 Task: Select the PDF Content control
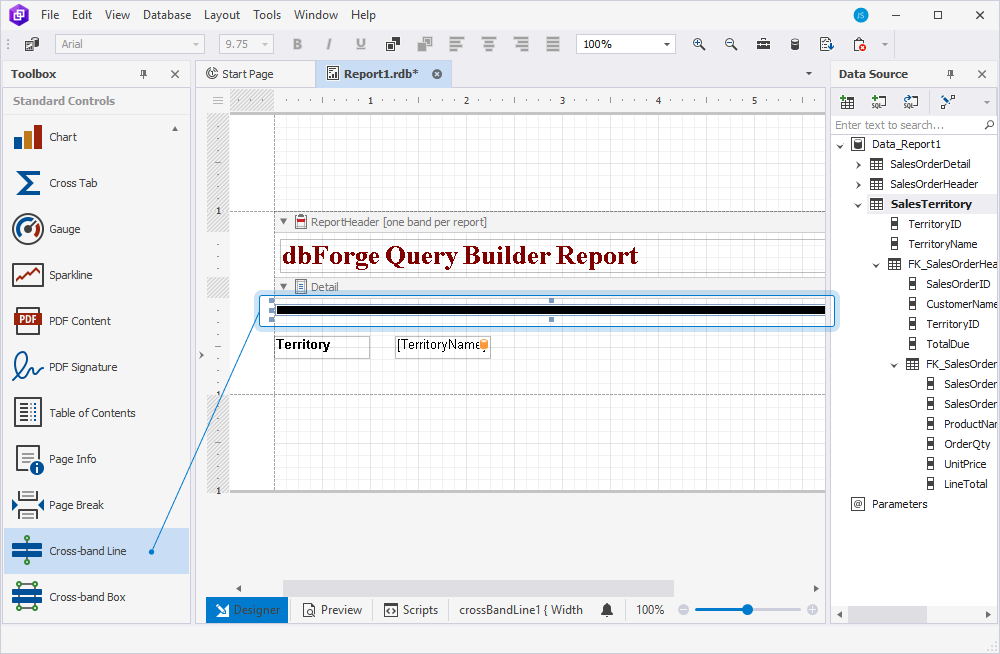[x=96, y=321]
